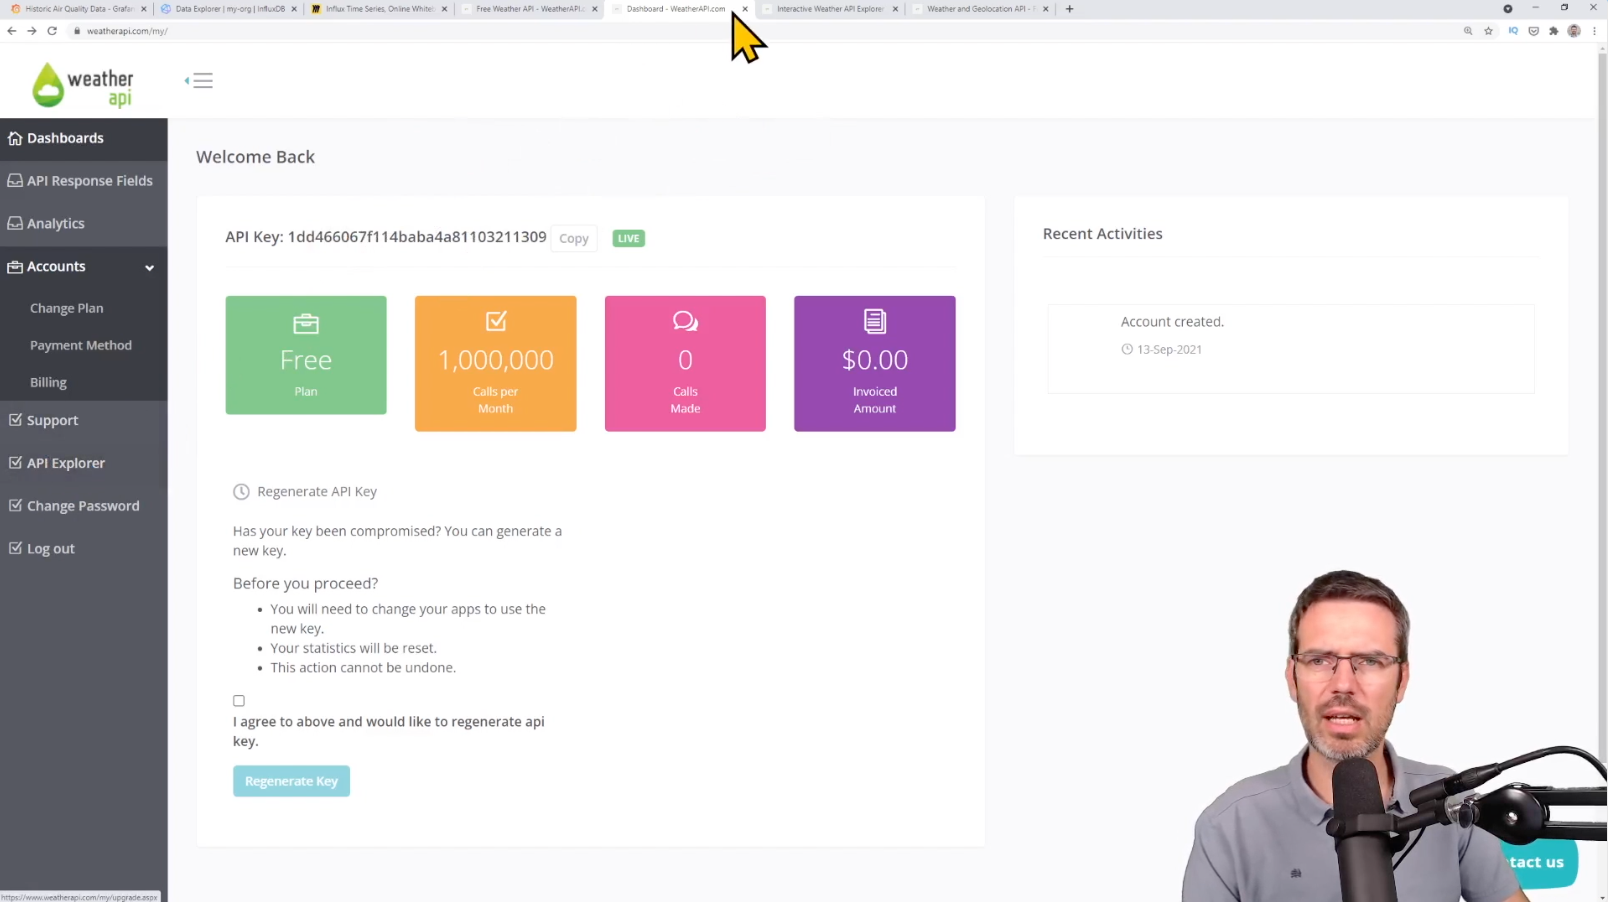Screen dimensions: 1608x902
Task: Click the checkbox icon beside Support
Action: [x=15, y=420]
